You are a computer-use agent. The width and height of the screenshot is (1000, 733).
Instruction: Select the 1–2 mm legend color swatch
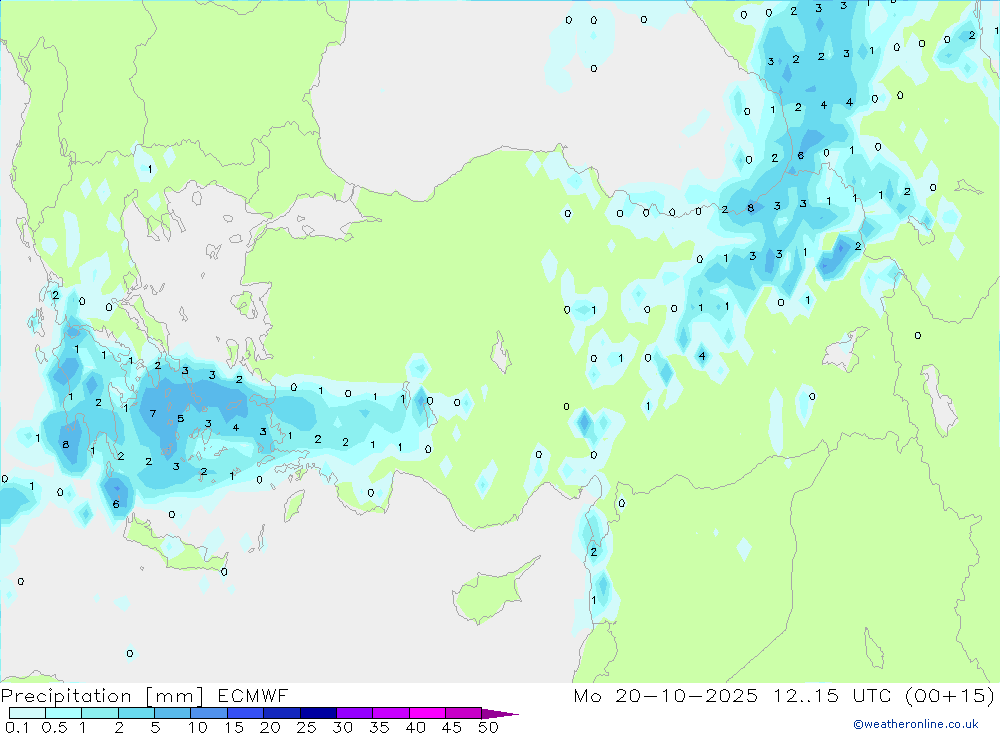100,713
